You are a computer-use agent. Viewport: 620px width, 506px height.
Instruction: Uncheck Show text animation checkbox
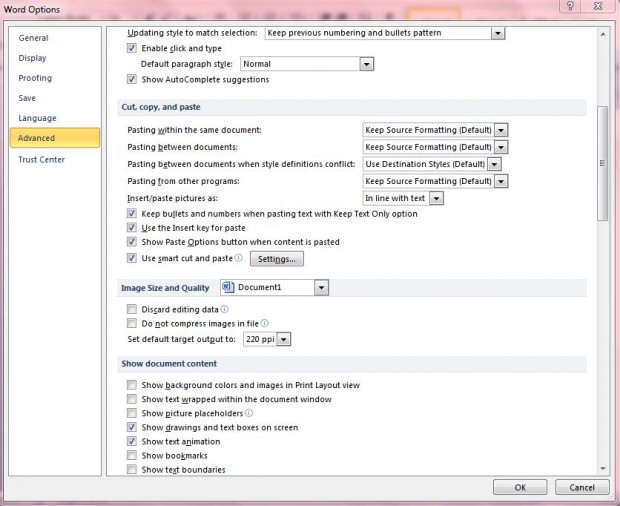(132, 441)
